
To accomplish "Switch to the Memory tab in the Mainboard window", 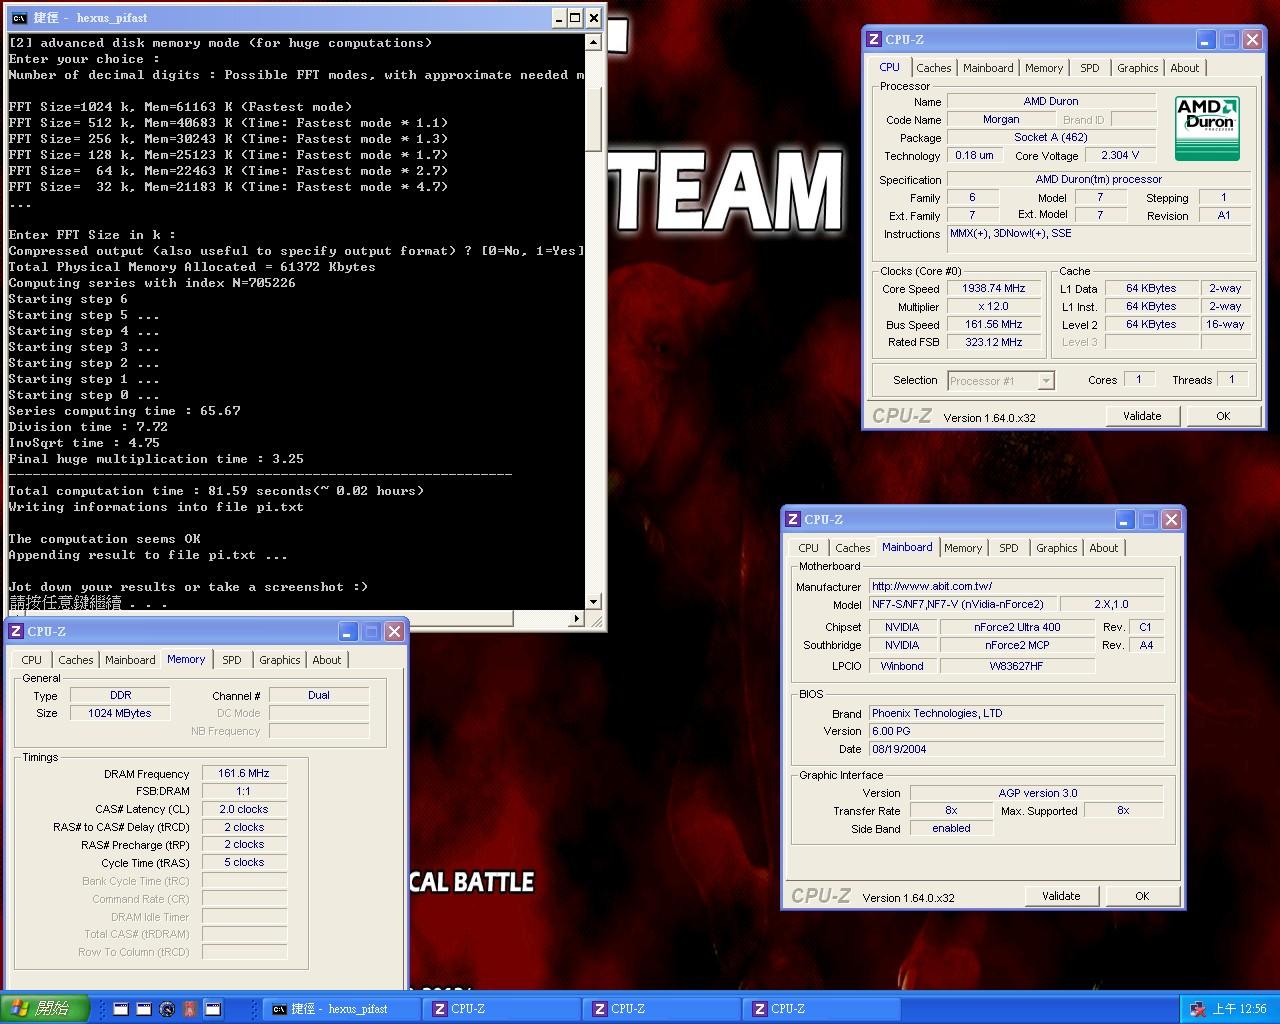I will tap(963, 548).
